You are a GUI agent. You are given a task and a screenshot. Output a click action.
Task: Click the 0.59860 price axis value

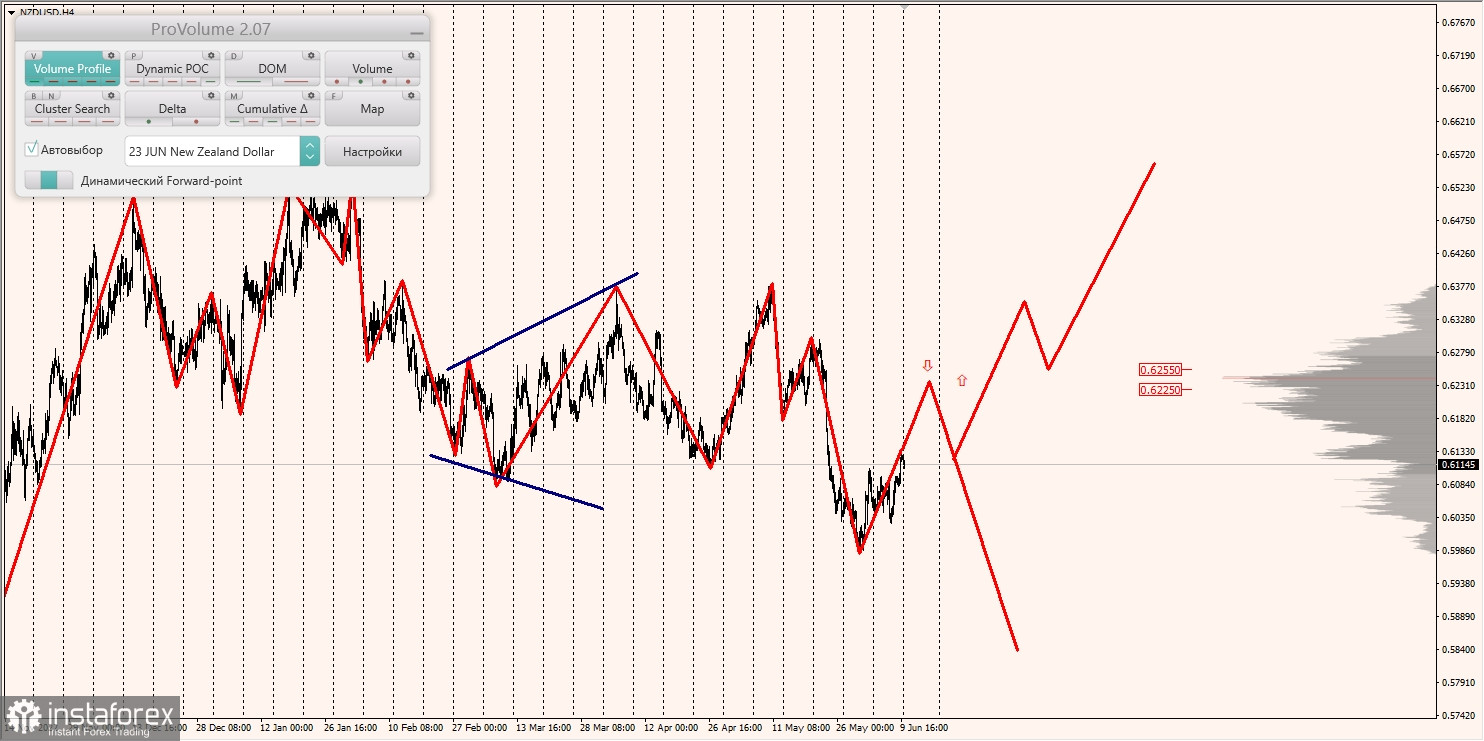tap(1459, 551)
